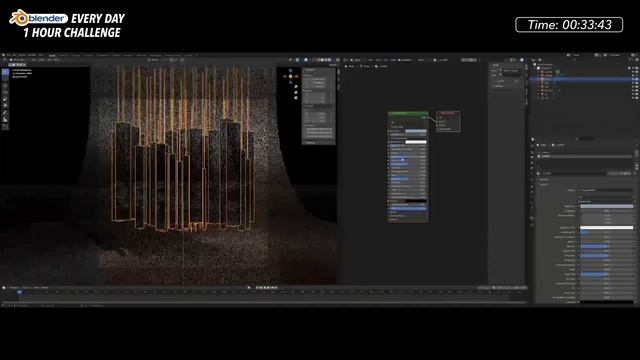640x360 pixels.
Task: Click the viewport navigation axis gizmo
Action: (x=291, y=76)
